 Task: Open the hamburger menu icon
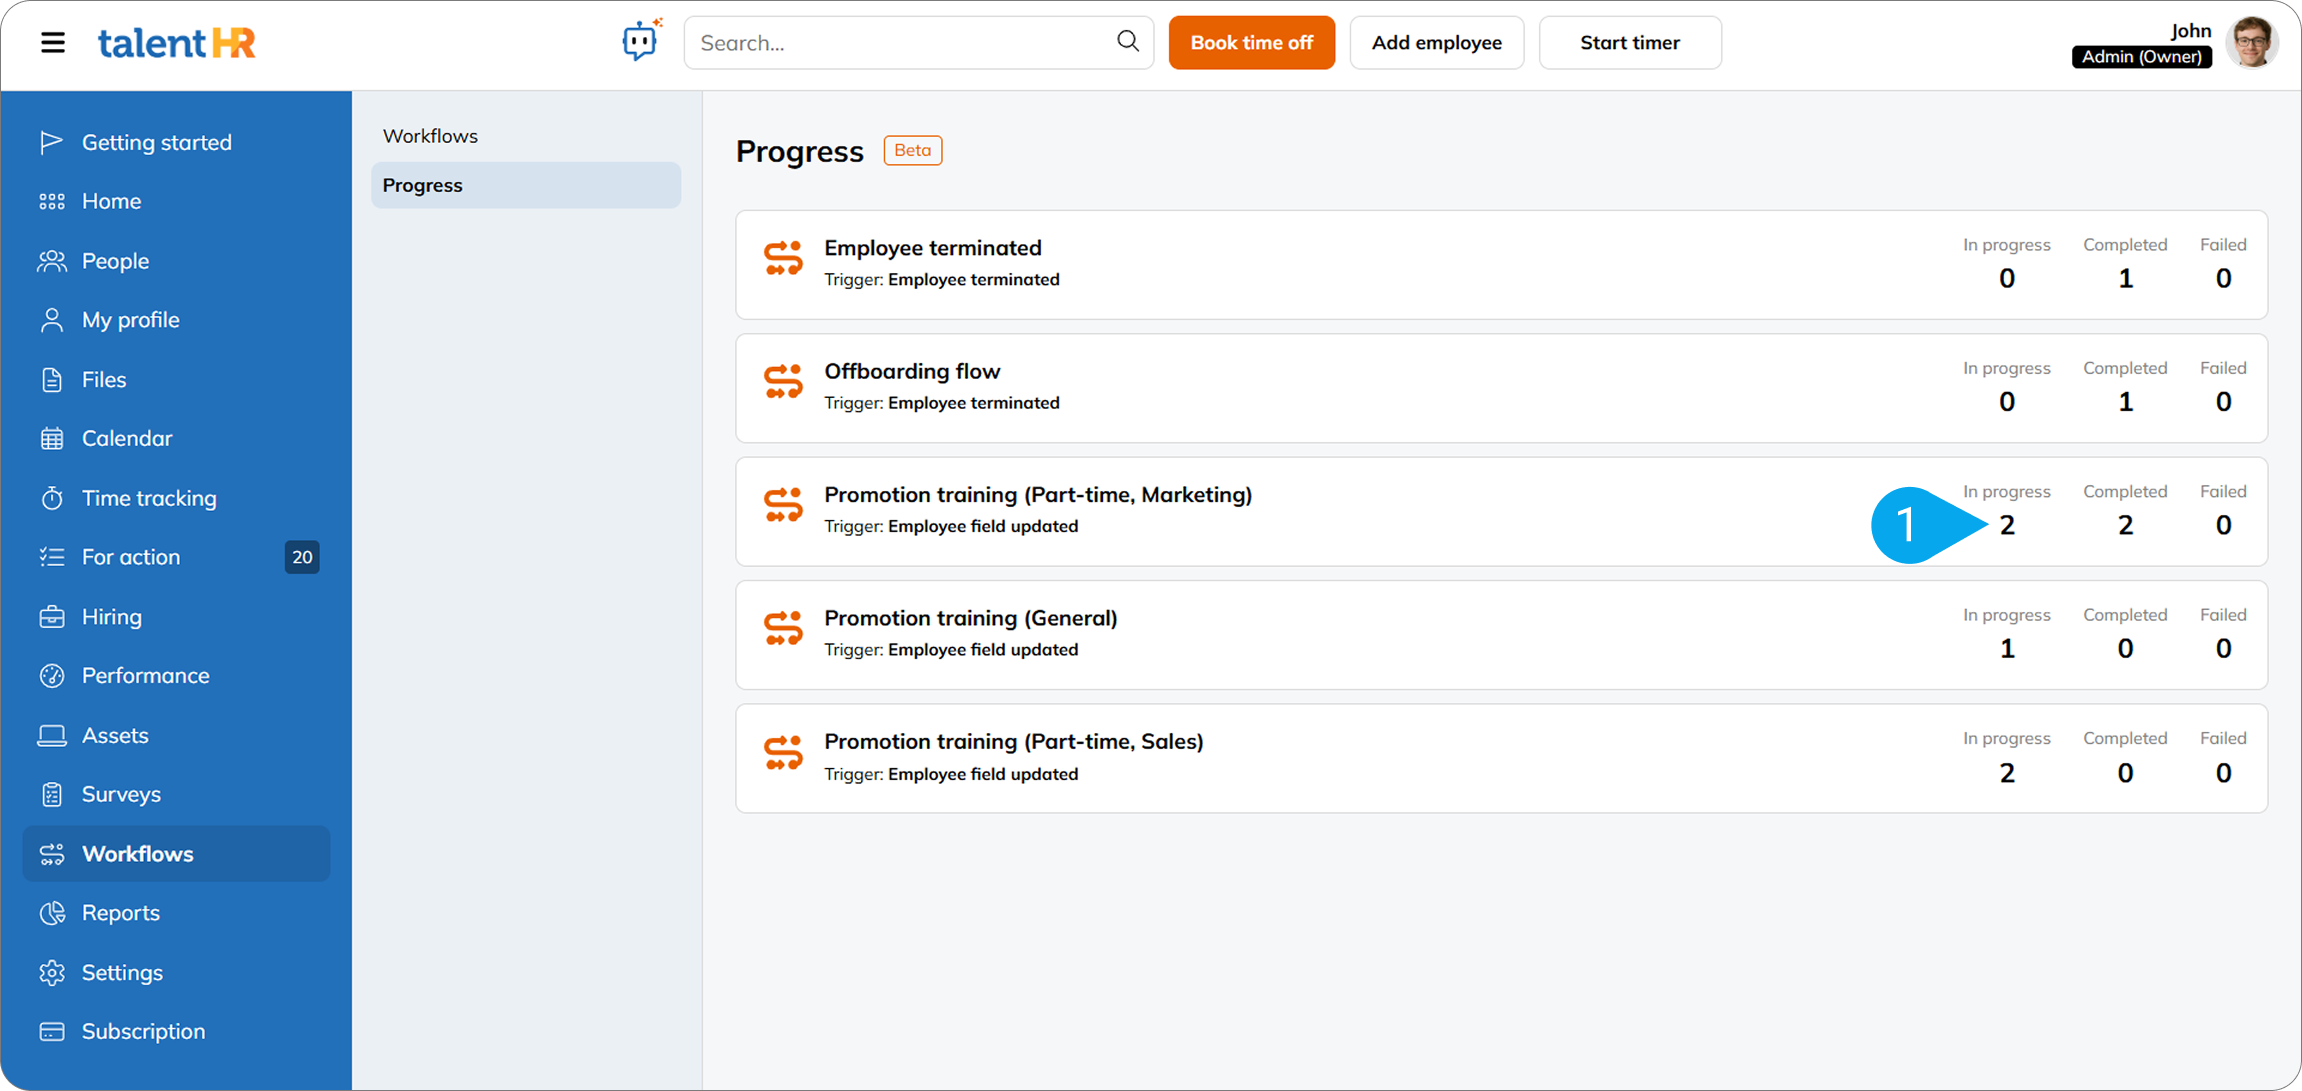pyautogui.click(x=53, y=43)
